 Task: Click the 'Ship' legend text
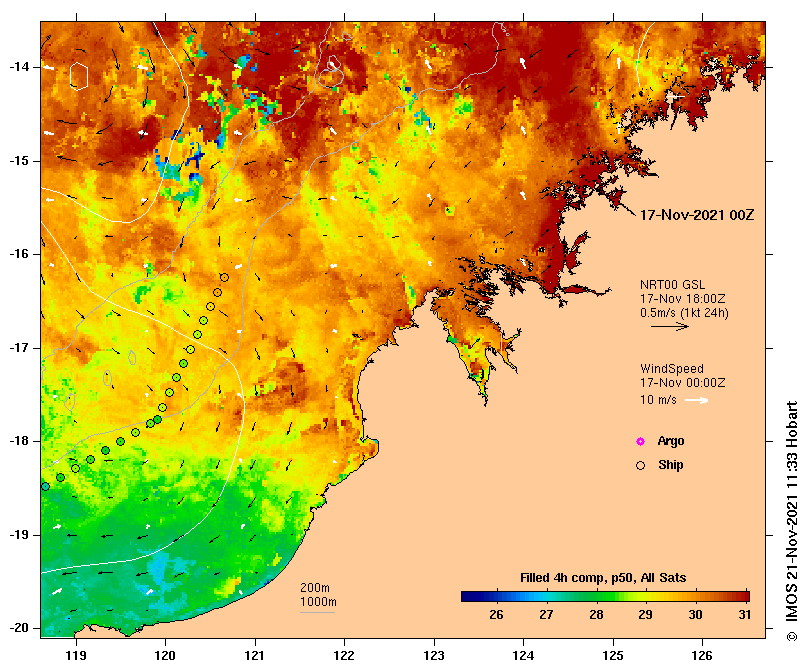671,465
